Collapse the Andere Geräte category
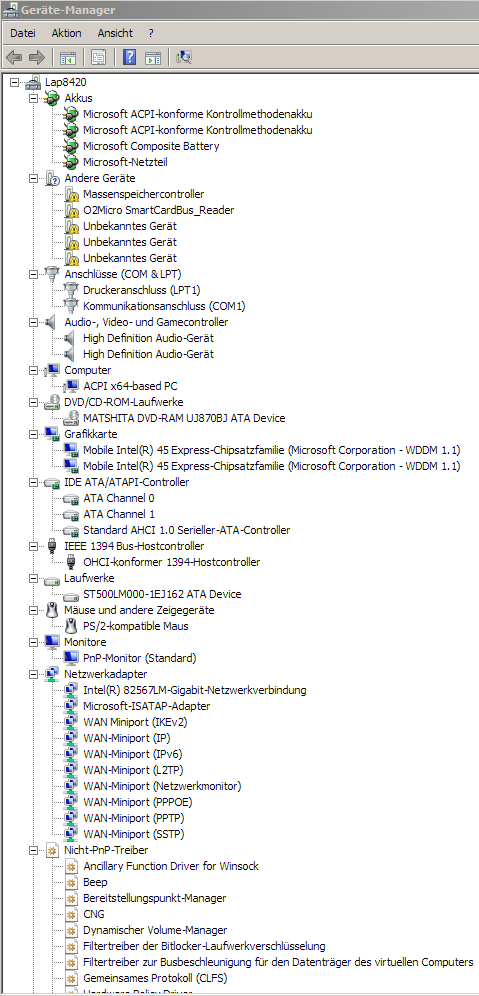479x996 pixels. [33, 178]
